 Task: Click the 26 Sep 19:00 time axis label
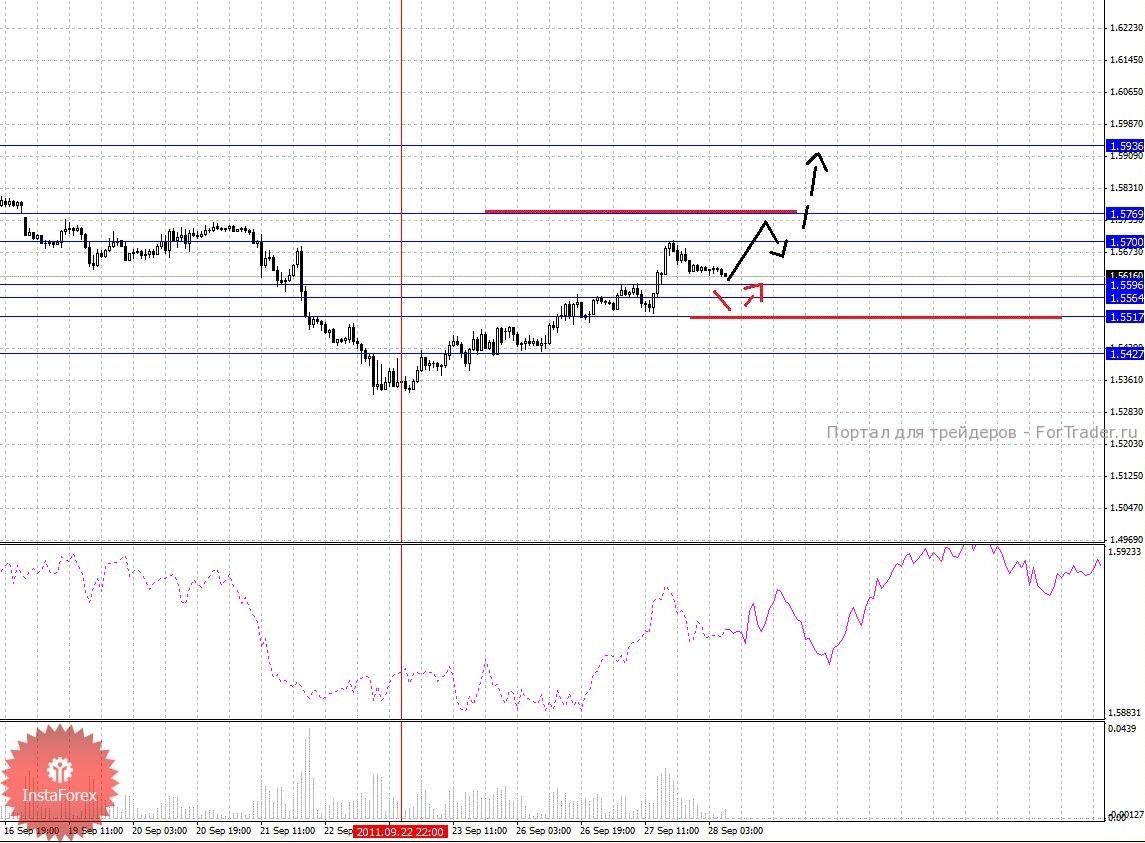[608, 831]
